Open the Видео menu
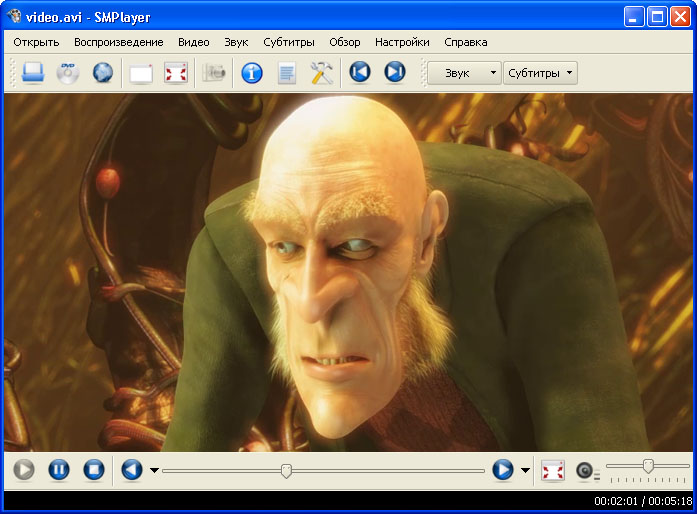The image size is (697, 514). click(x=194, y=42)
